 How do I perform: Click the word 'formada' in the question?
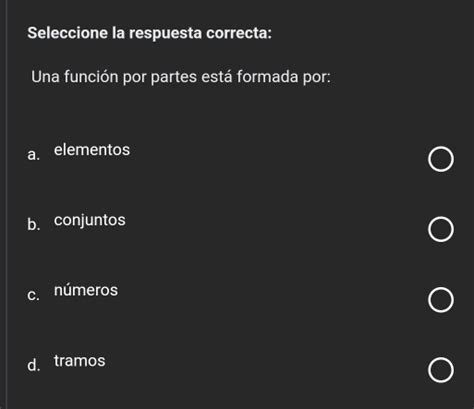268,76
